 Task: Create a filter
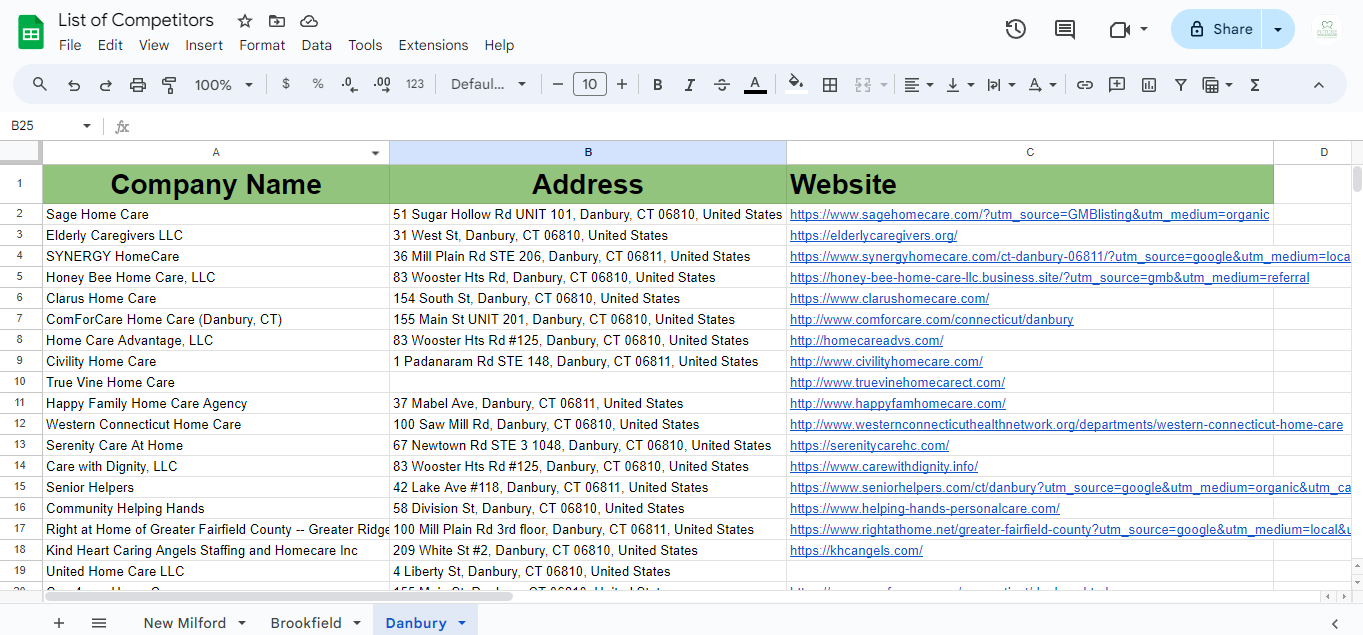click(x=1181, y=85)
